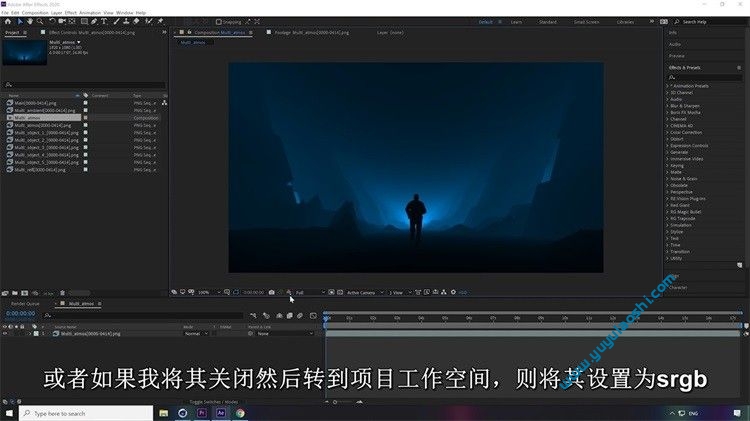Switch to the Standard workspace
The height and width of the screenshot is (421, 750).
[548, 22]
